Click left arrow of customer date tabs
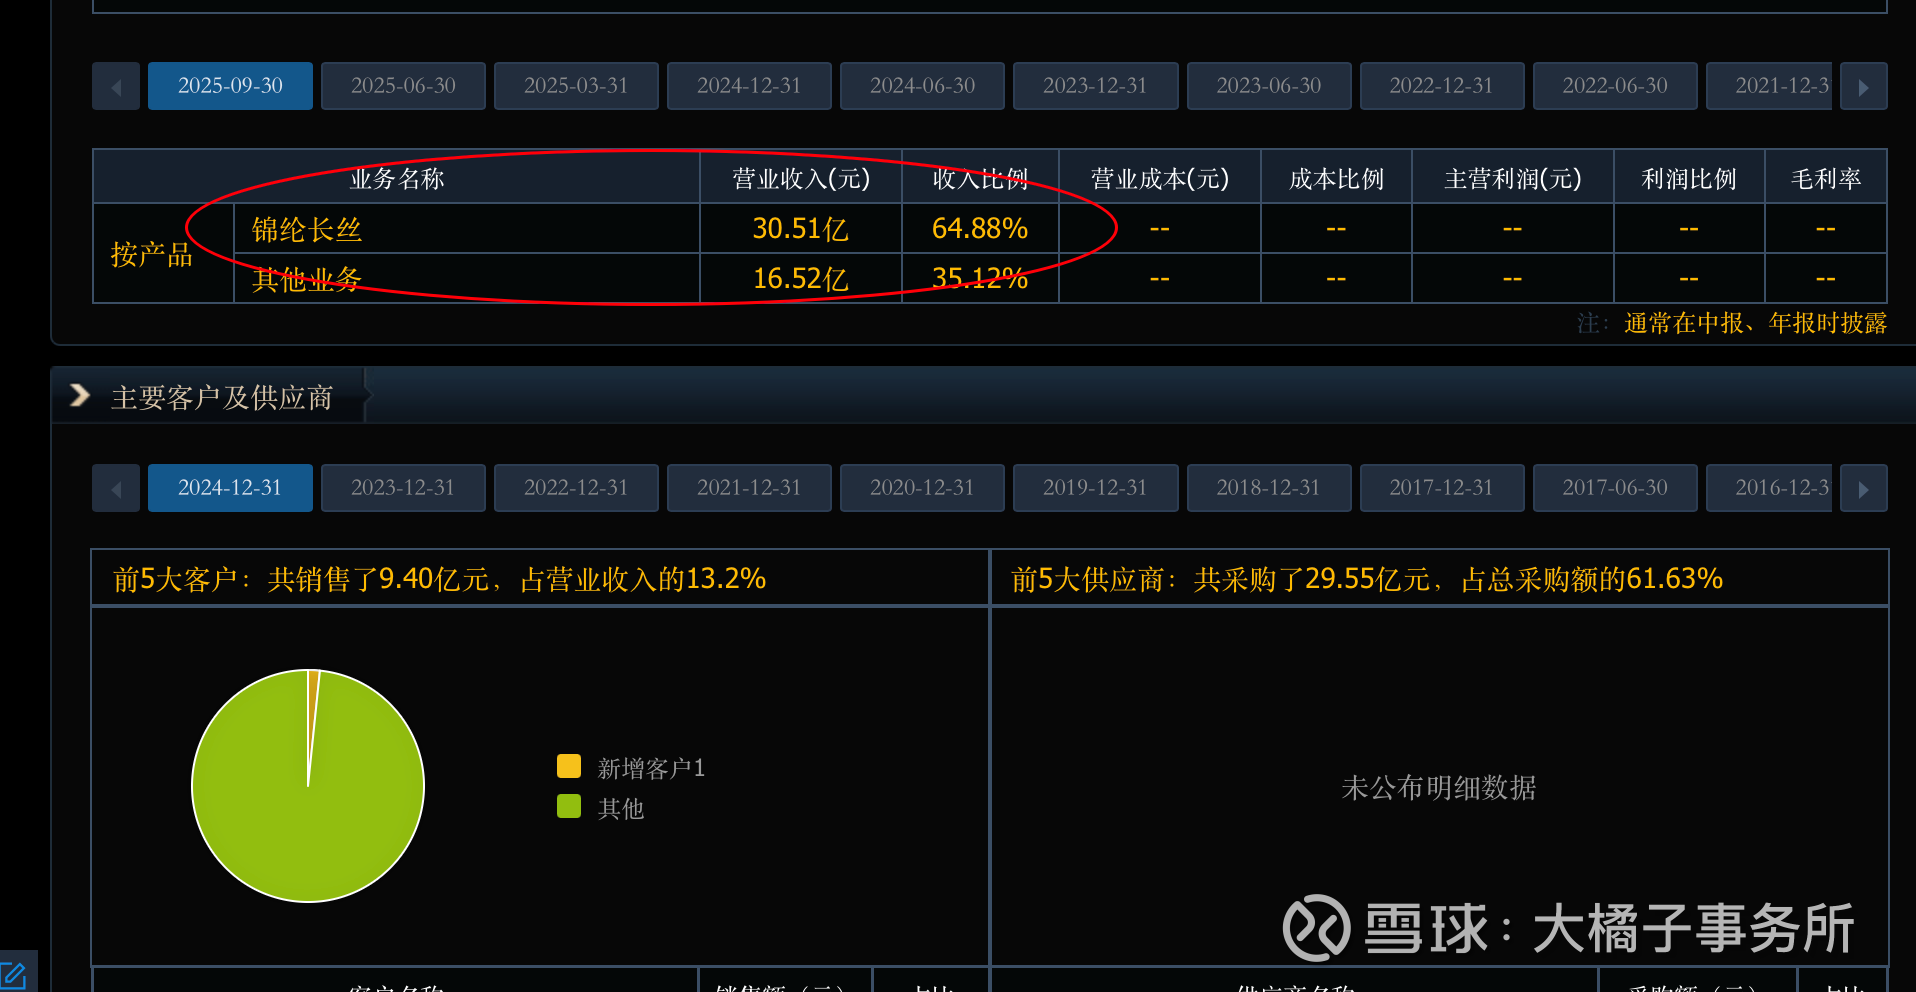 [x=116, y=489]
